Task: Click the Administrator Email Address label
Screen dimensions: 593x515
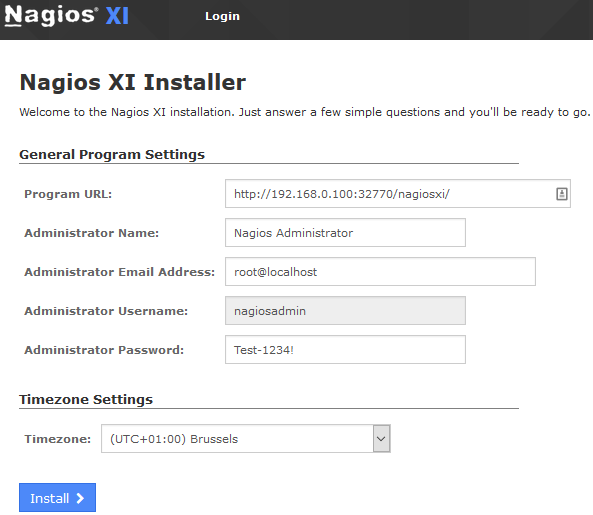Action: coord(120,272)
